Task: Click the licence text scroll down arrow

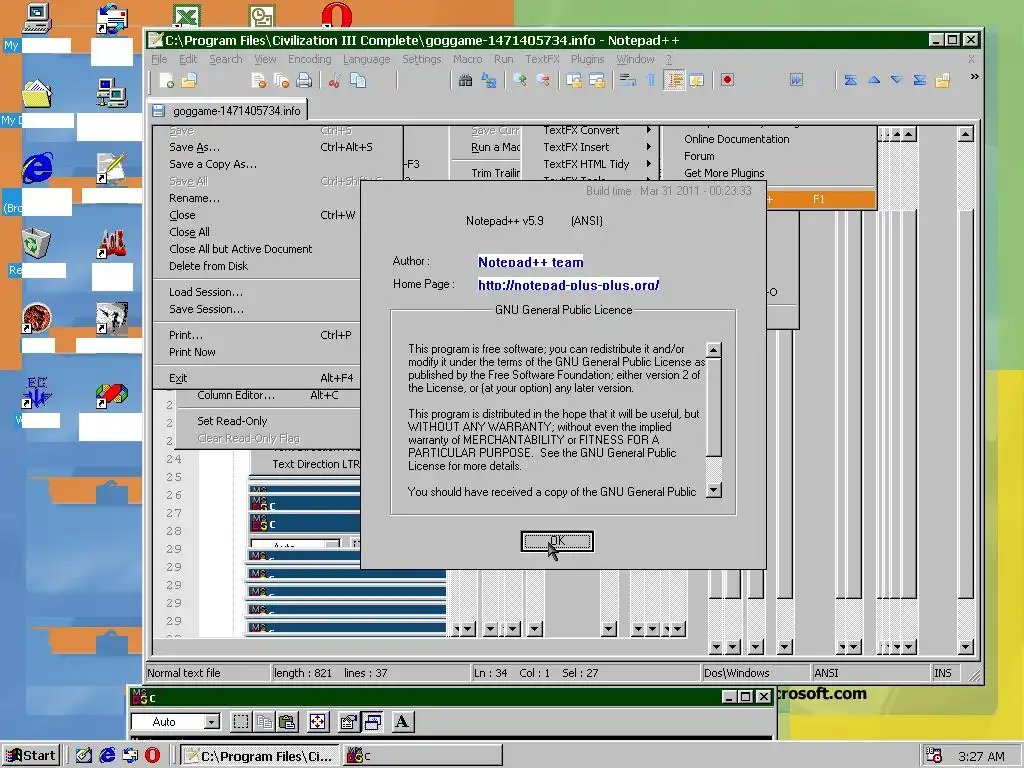Action: point(714,490)
